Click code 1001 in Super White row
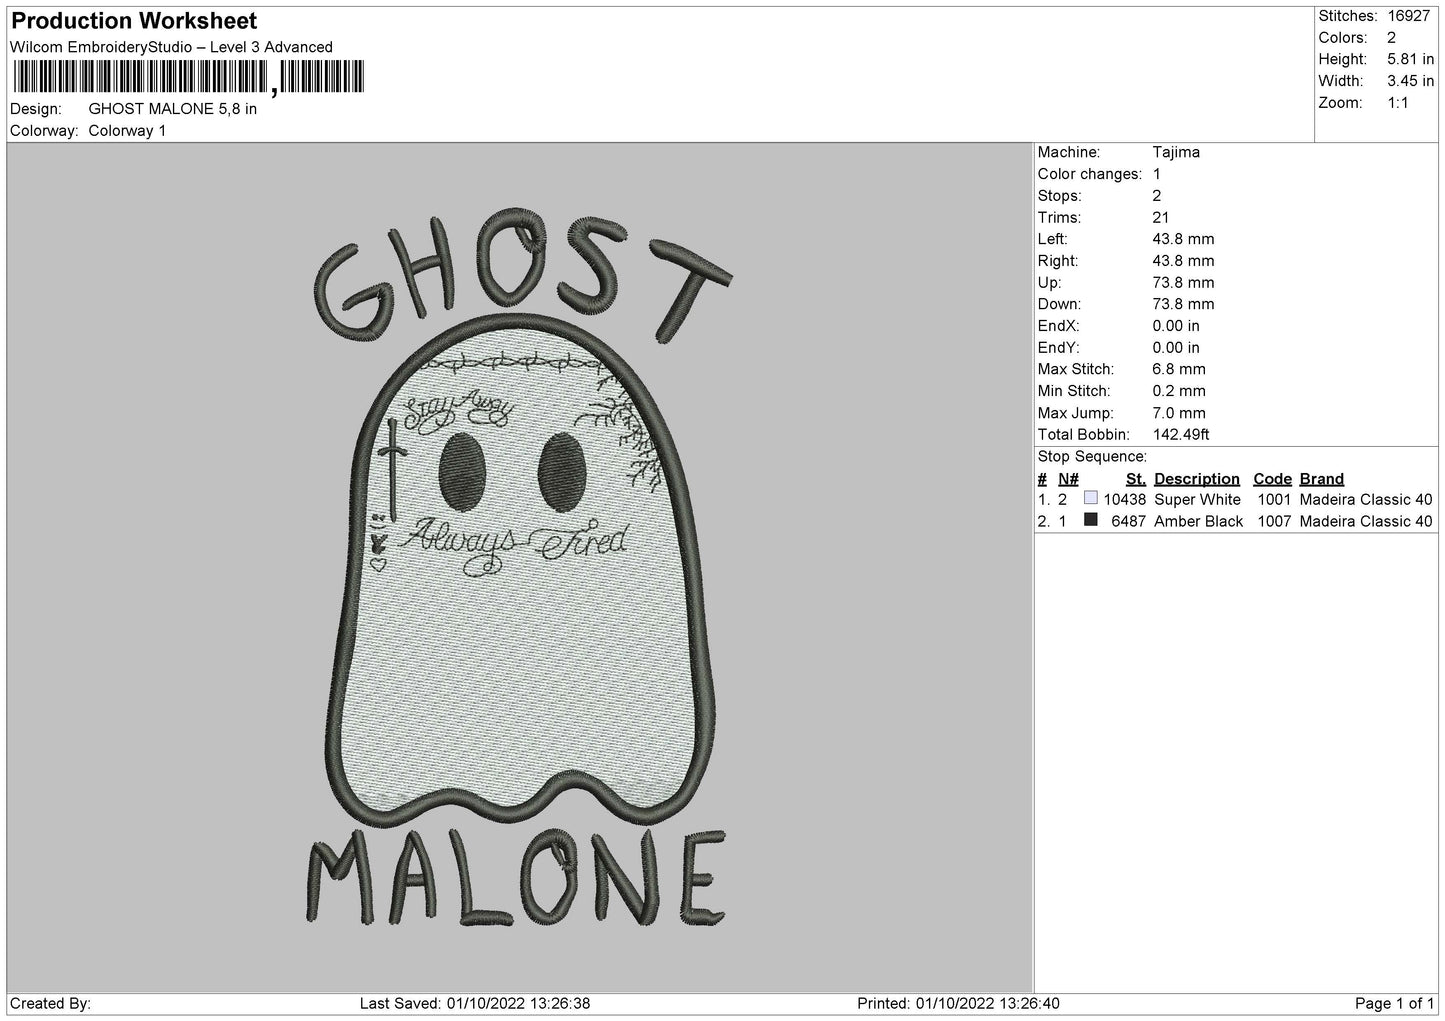Viewport: 1445px width, 1021px height. click(1275, 499)
